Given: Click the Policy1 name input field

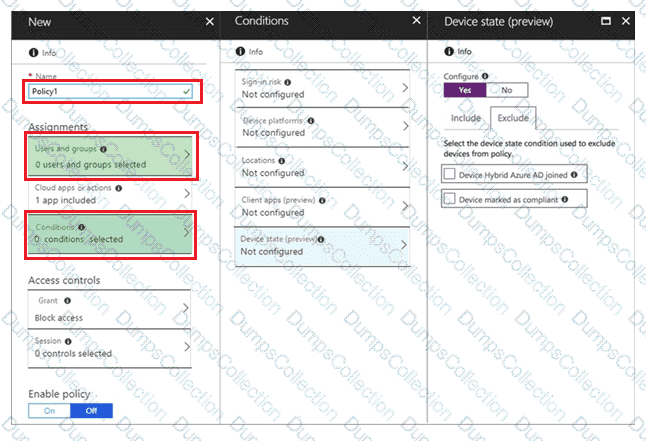Looking at the screenshot, I should (x=108, y=90).
